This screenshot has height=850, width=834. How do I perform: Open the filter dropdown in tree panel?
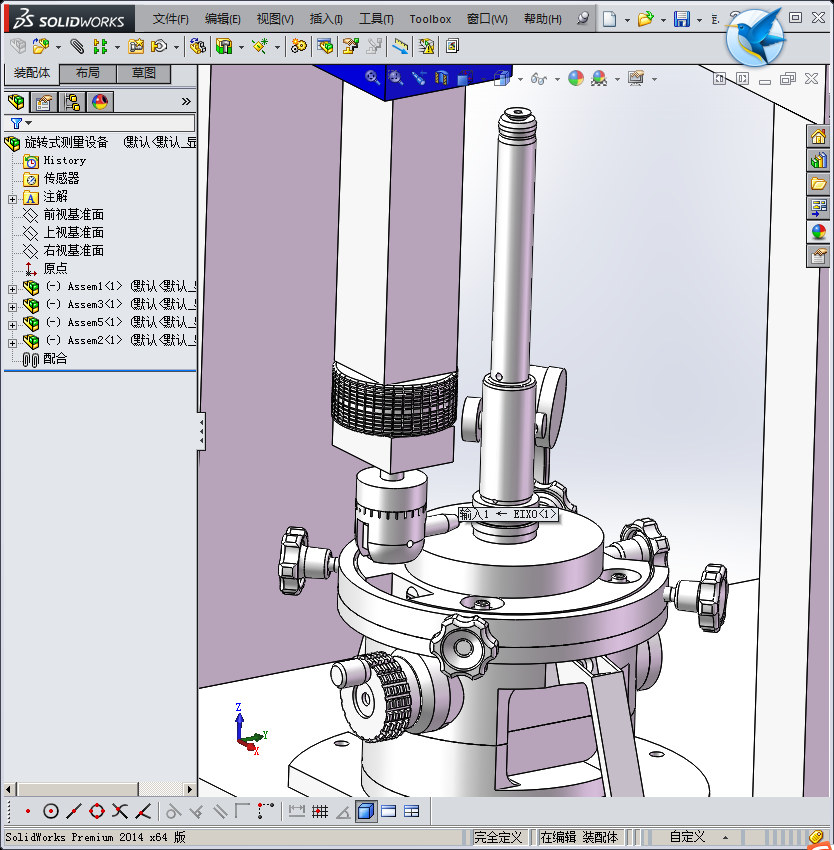pyautogui.click(x=29, y=123)
